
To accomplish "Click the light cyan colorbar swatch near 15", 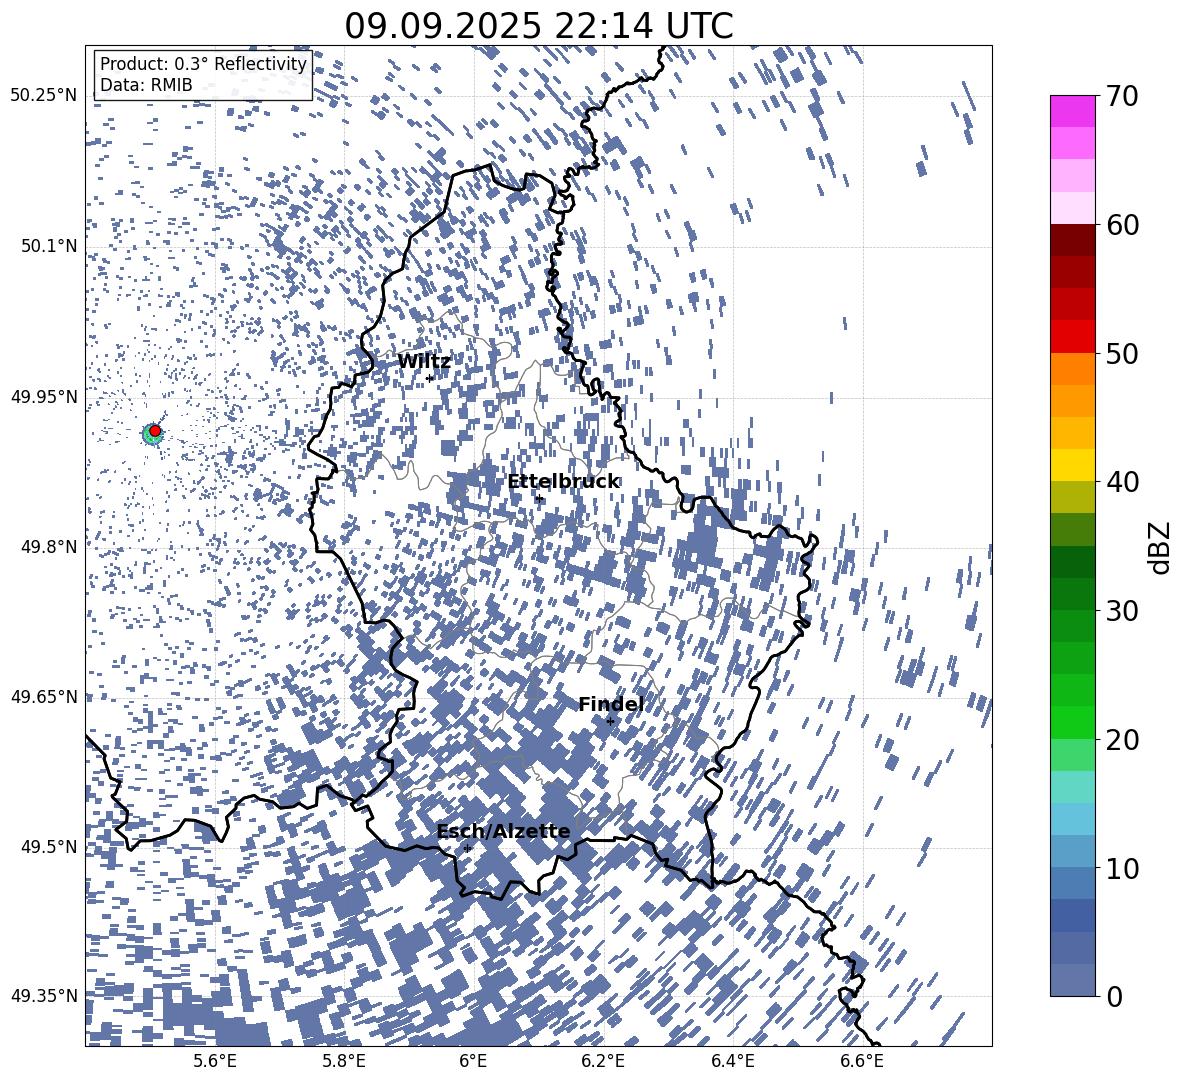I will tap(1072, 787).
